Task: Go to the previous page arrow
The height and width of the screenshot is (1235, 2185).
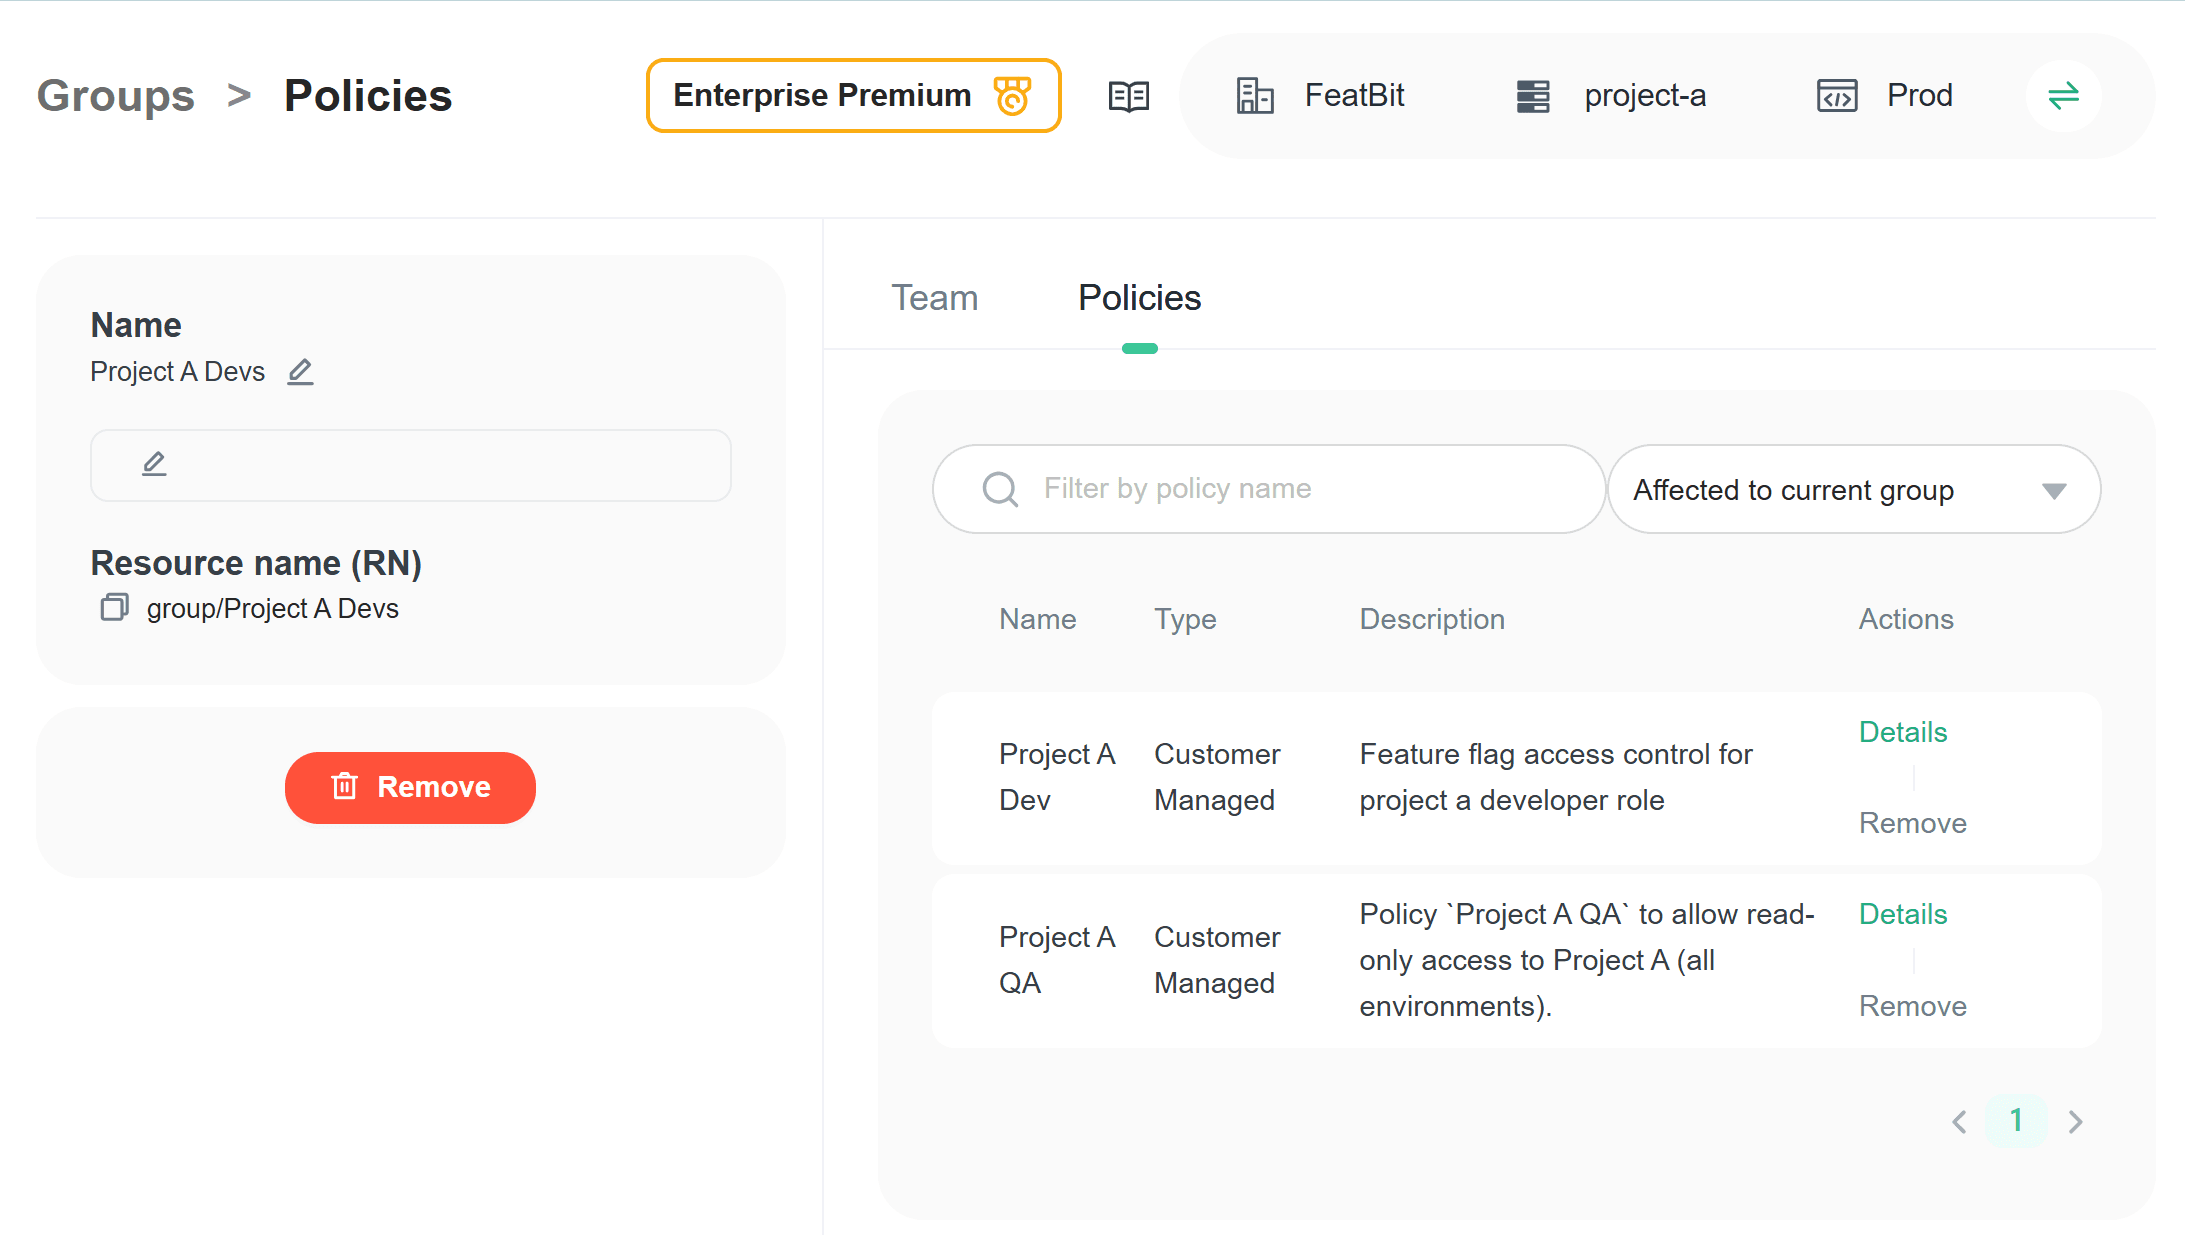Action: tap(1959, 1122)
